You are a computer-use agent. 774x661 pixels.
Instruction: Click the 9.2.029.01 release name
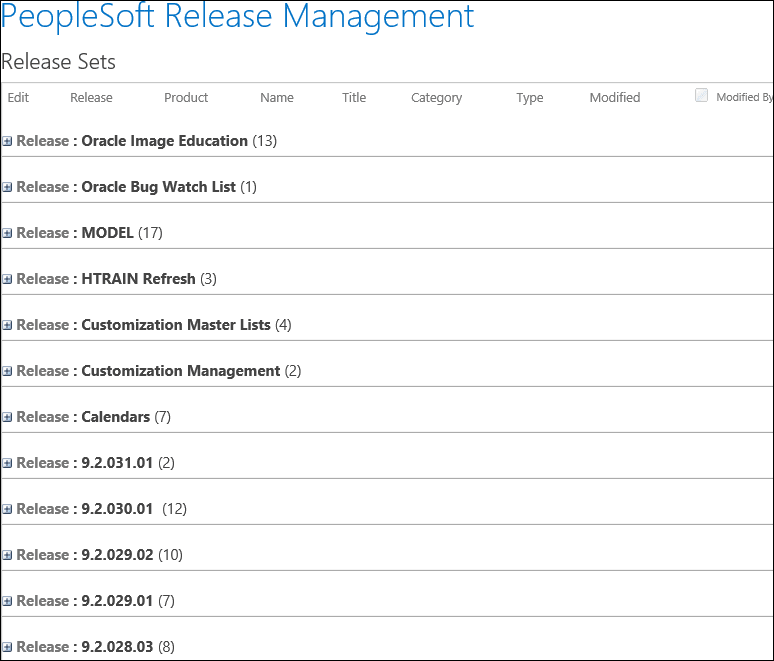point(117,600)
